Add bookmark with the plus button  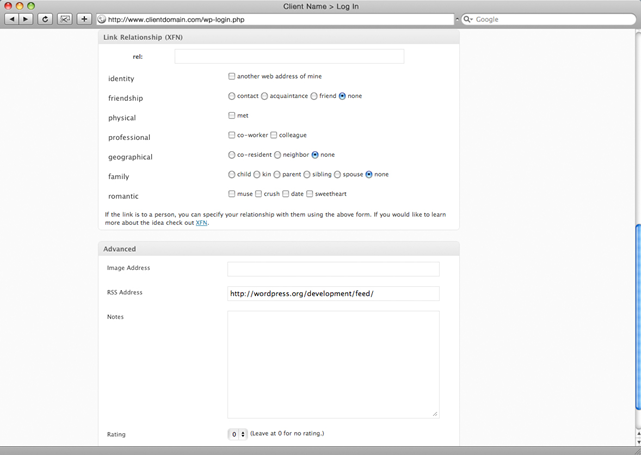84,19
